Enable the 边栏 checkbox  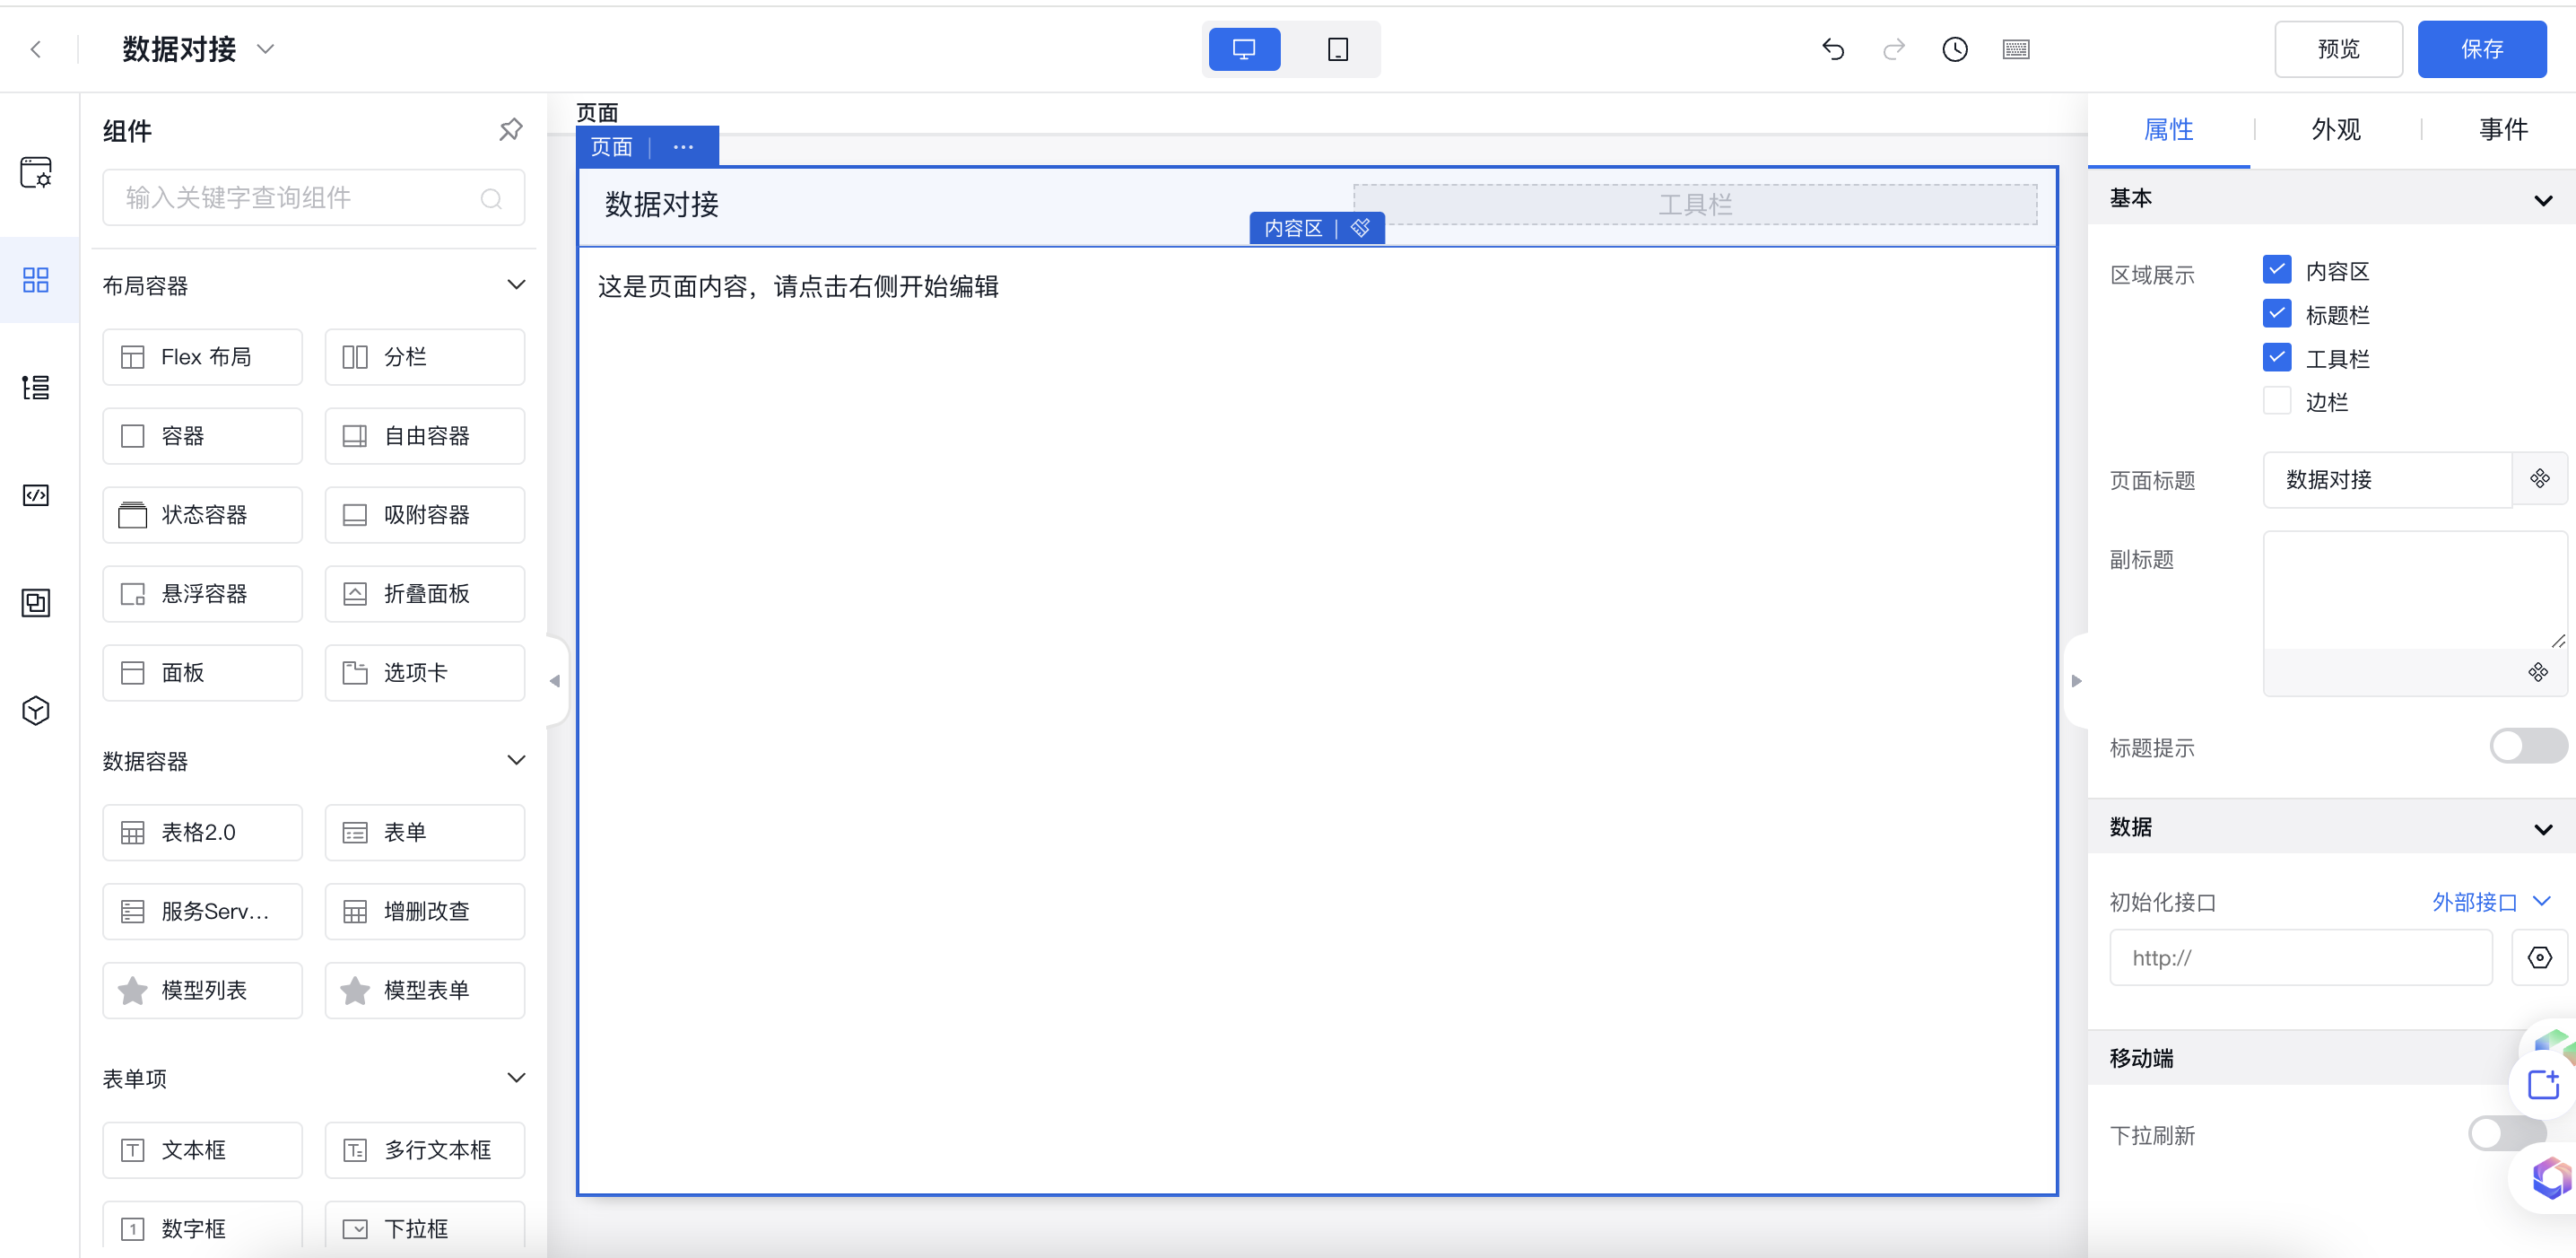[2277, 401]
